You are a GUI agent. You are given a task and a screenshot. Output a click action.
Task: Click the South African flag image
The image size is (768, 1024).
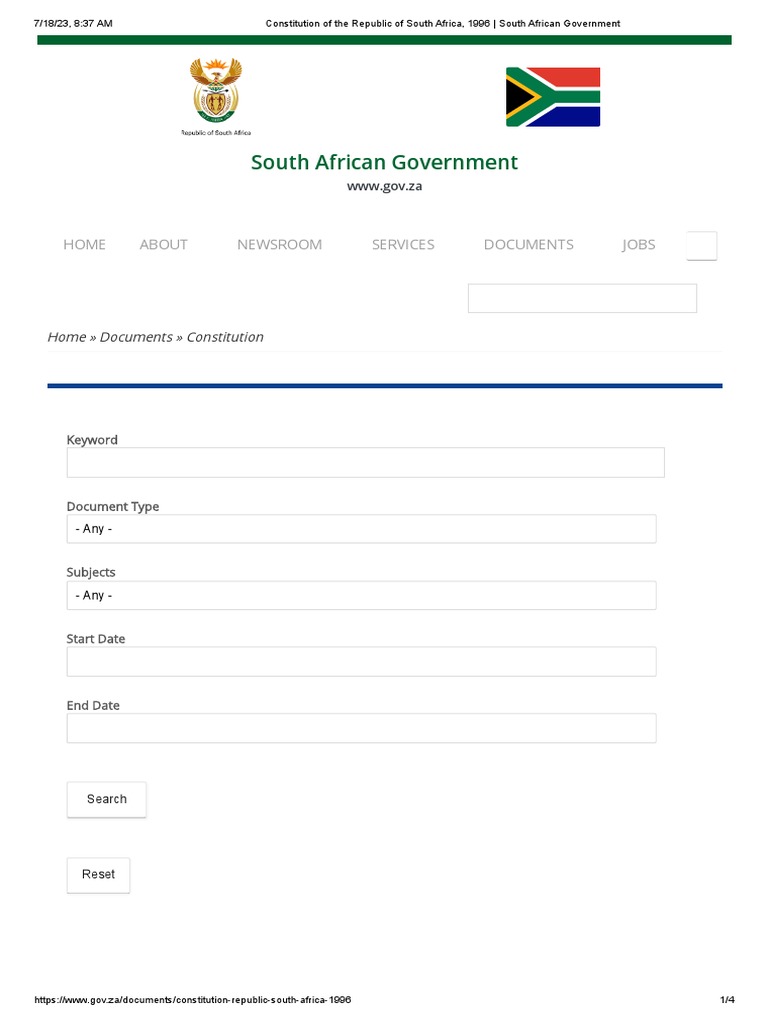coord(552,97)
